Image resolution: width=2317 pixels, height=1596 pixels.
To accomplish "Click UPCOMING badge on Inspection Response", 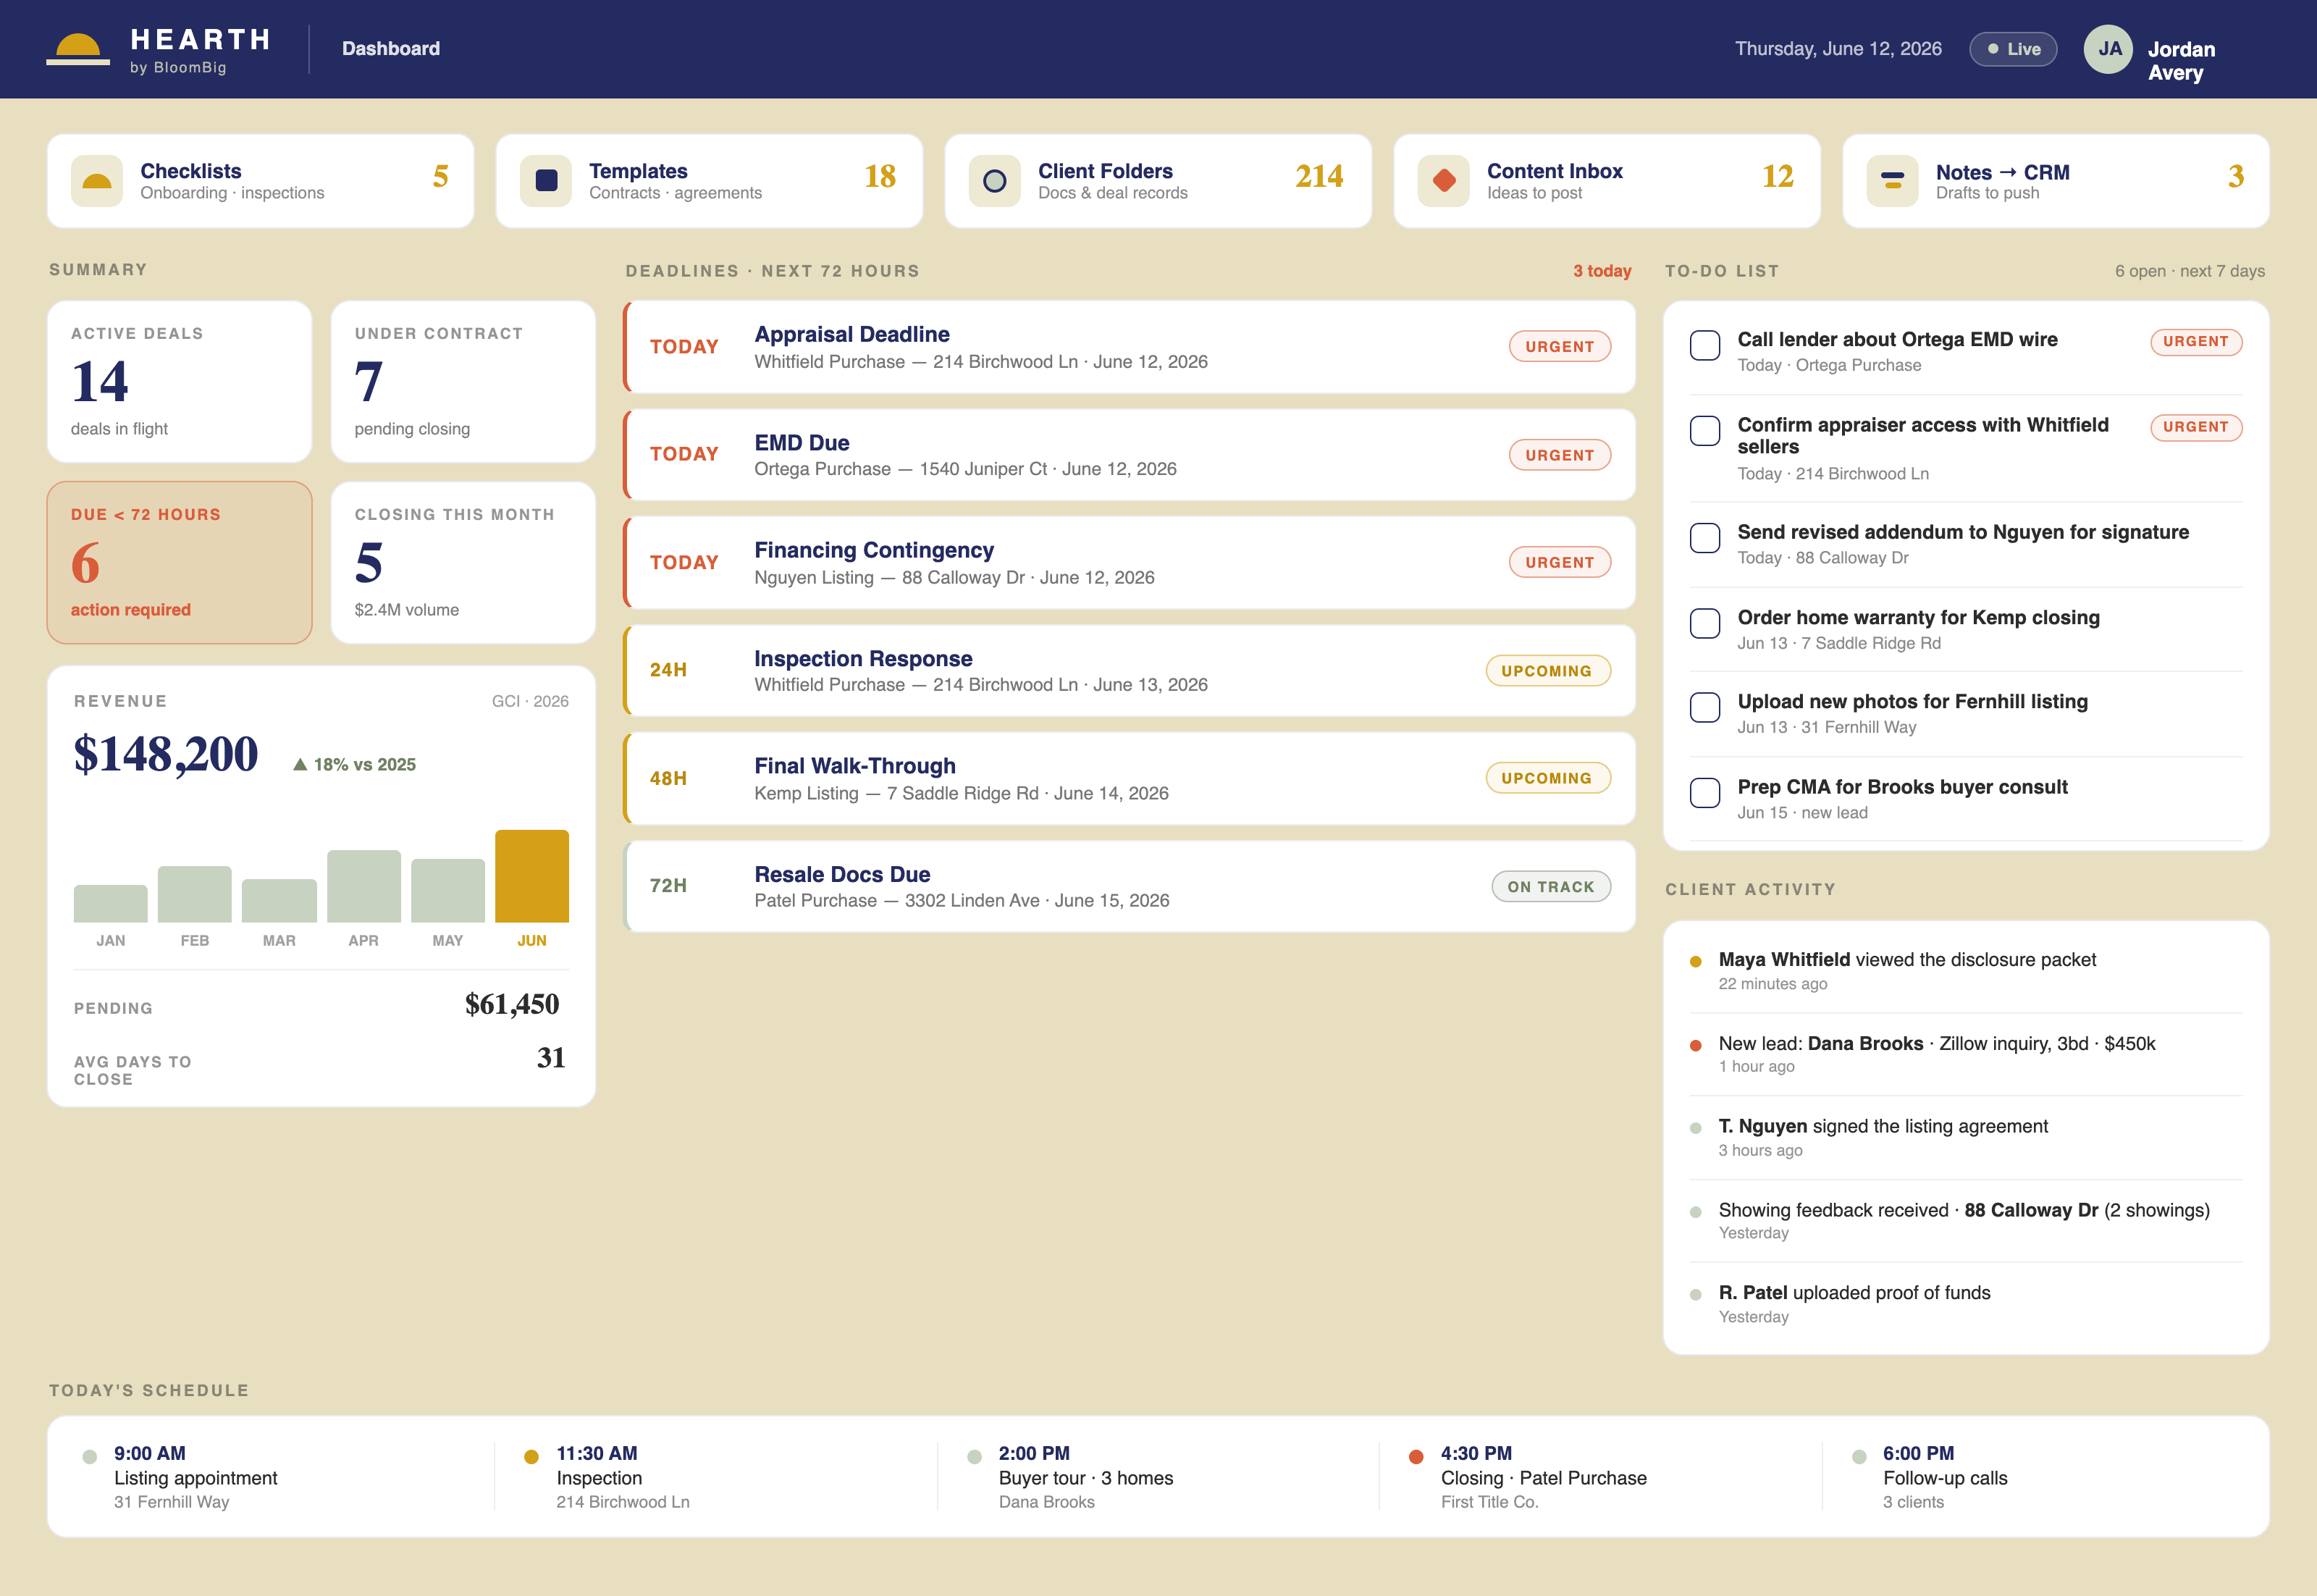I will [1548, 671].
